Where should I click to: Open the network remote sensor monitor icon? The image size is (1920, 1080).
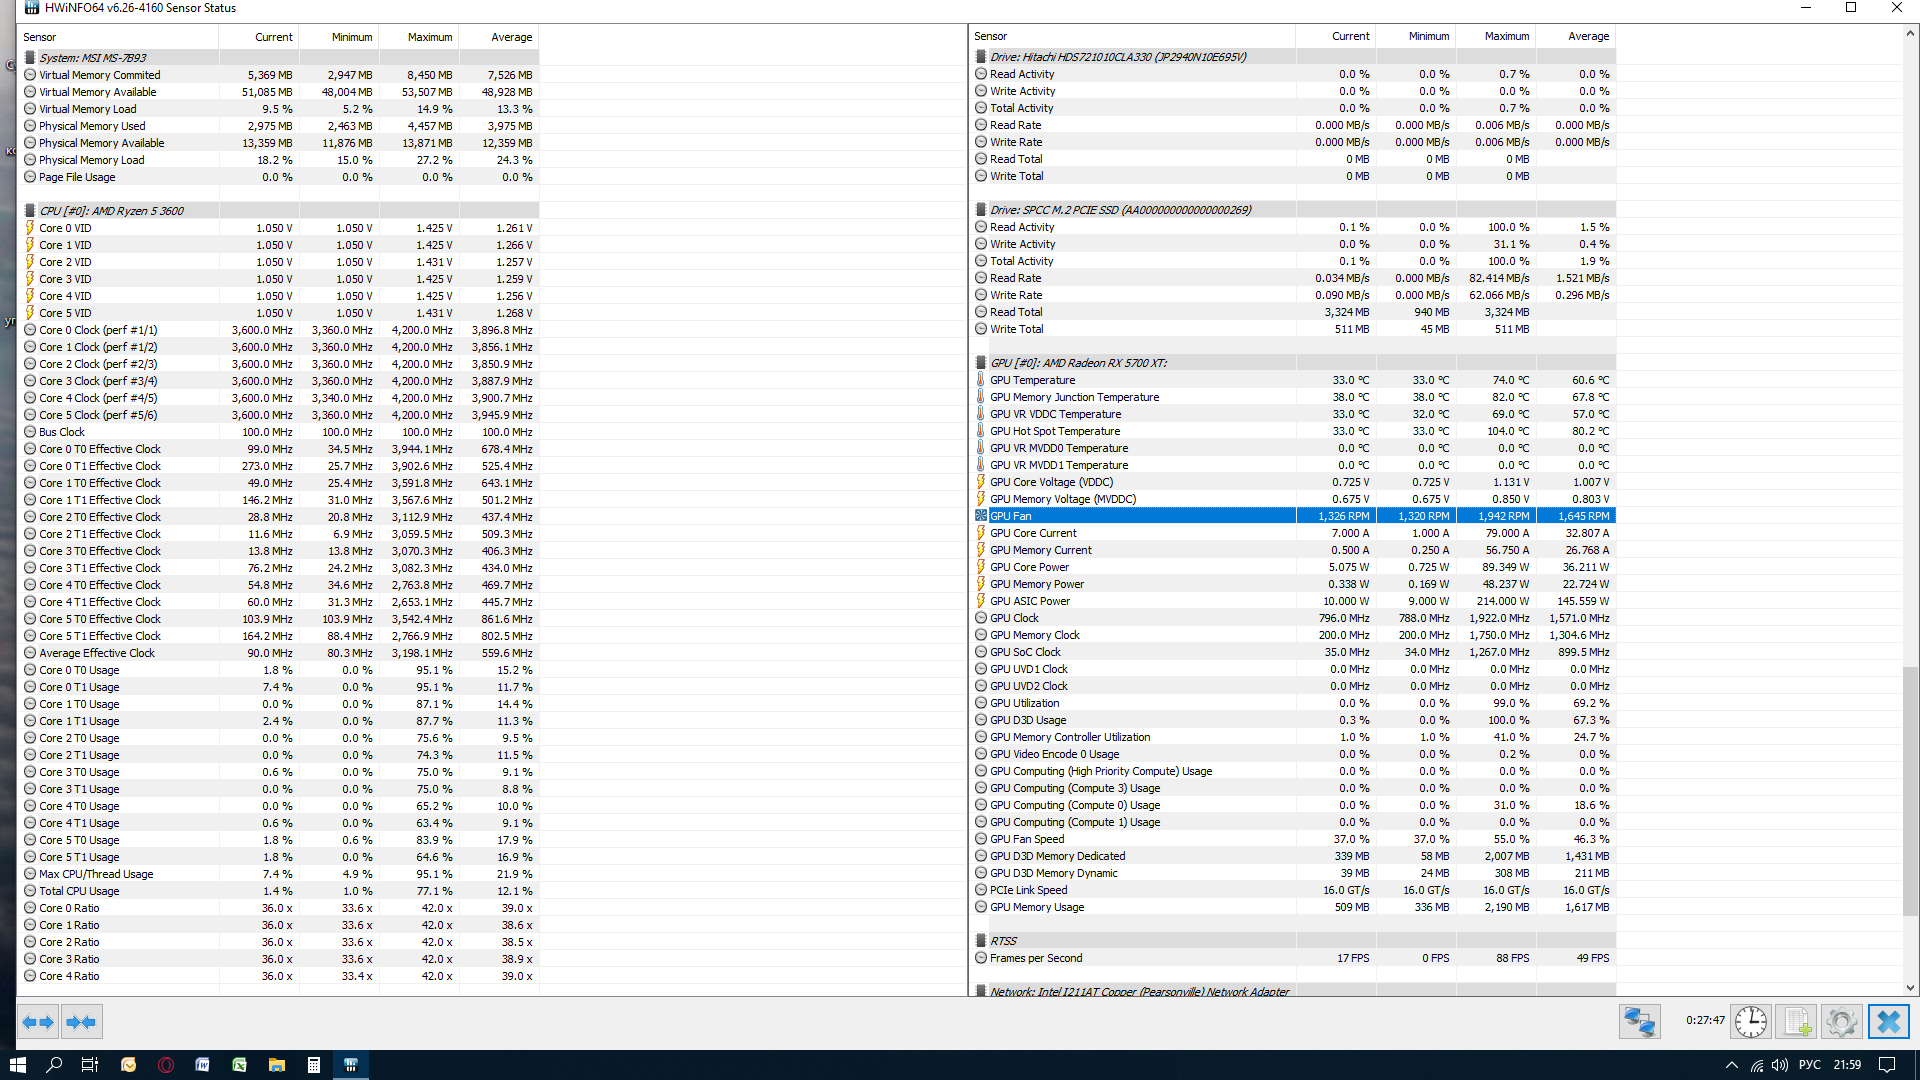pyautogui.click(x=1639, y=1022)
